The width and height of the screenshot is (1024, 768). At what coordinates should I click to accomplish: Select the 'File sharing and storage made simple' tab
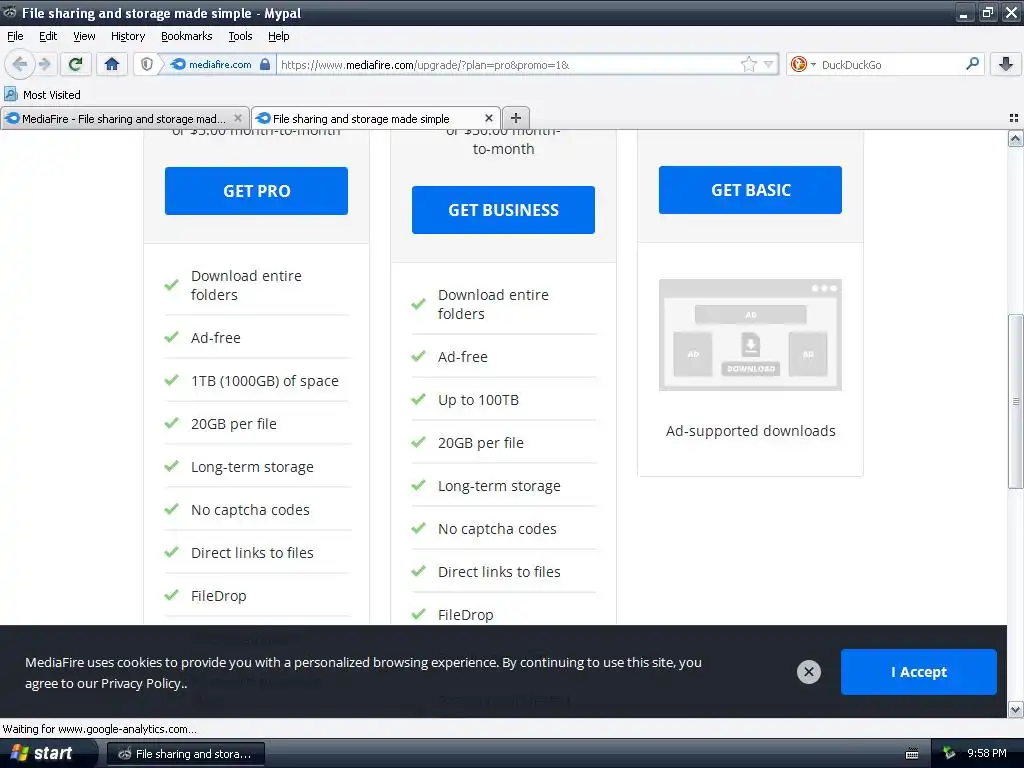(375, 118)
